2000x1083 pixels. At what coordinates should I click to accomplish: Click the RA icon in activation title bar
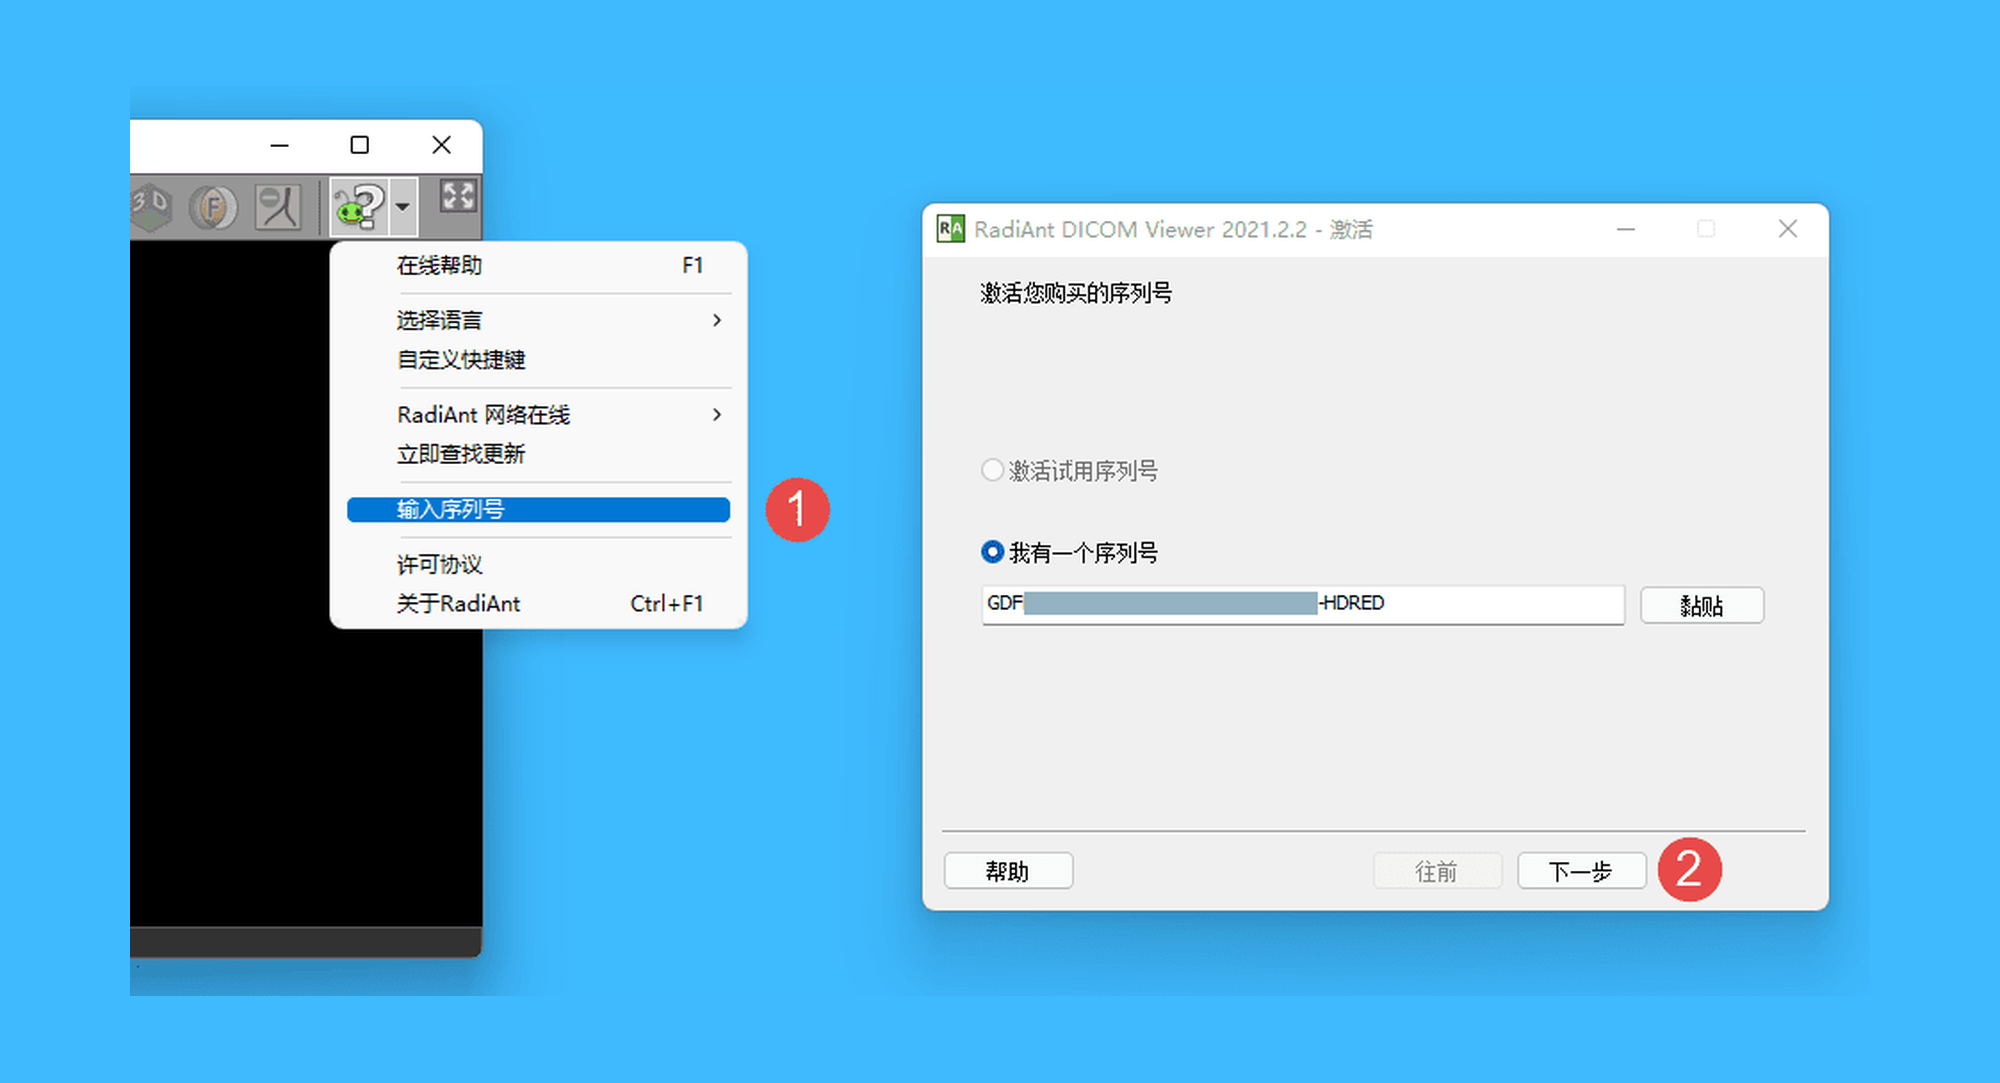[950, 229]
